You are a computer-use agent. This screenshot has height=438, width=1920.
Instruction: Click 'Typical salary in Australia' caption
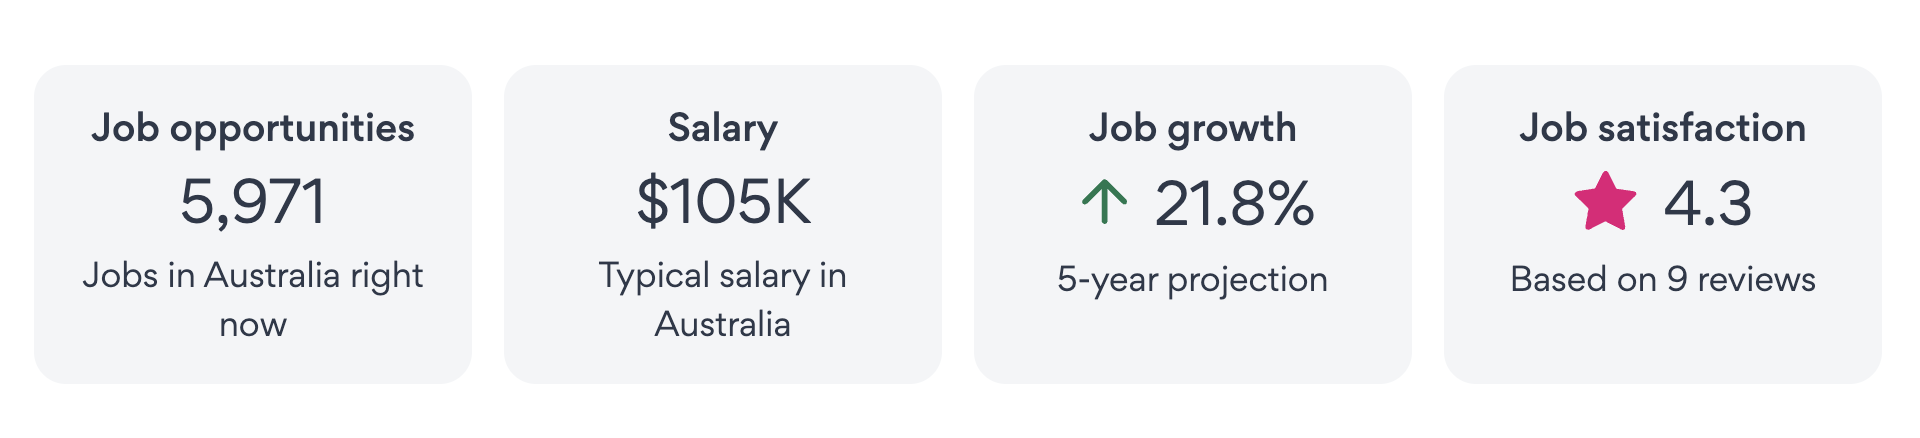[723, 276]
